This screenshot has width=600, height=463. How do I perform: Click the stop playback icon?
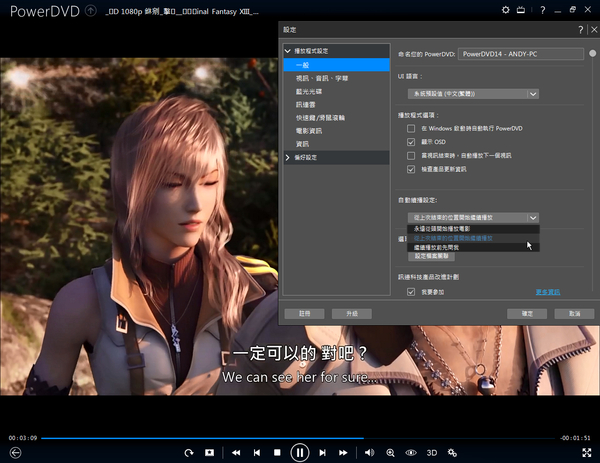click(x=277, y=453)
